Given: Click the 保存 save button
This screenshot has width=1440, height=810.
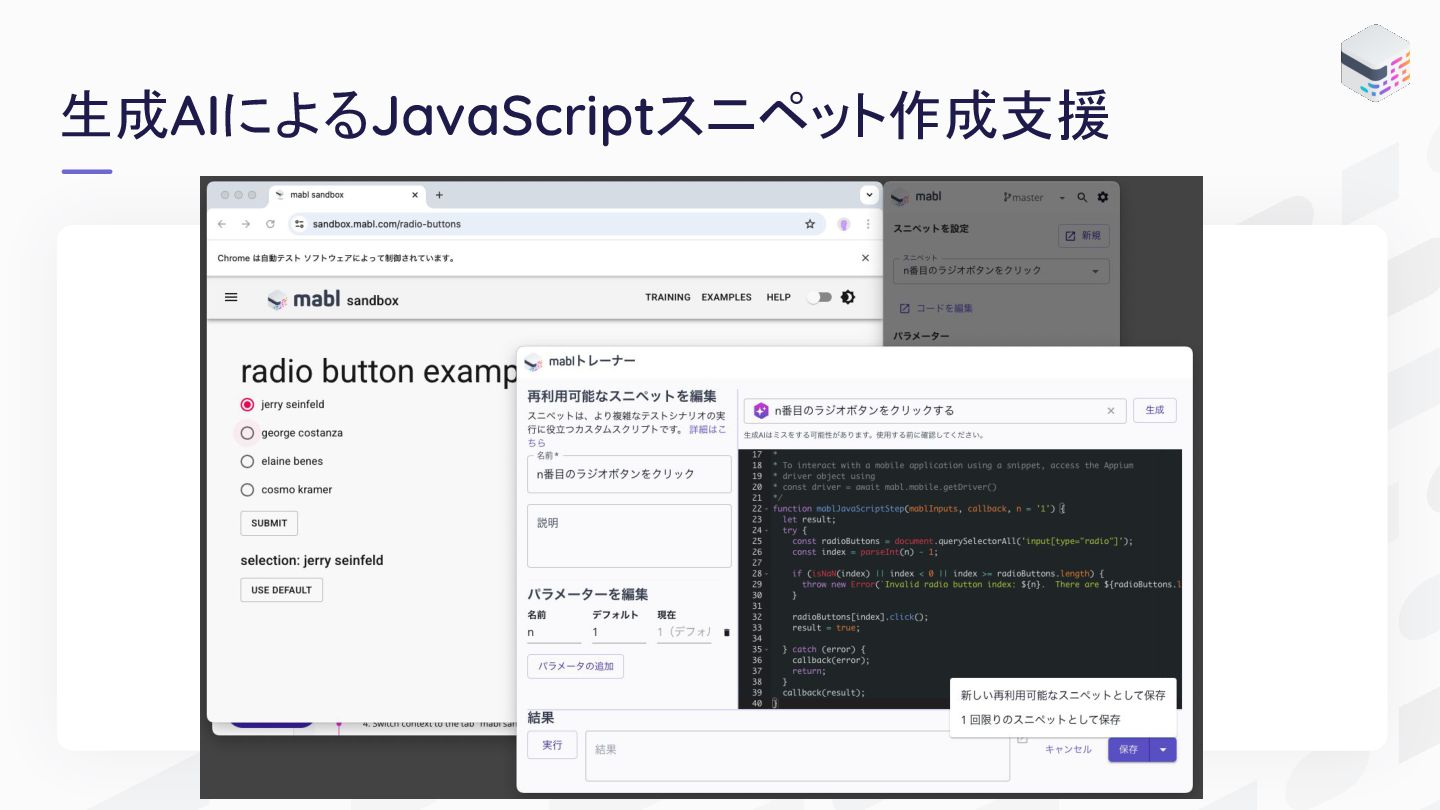Looking at the screenshot, I should tap(1129, 749).
